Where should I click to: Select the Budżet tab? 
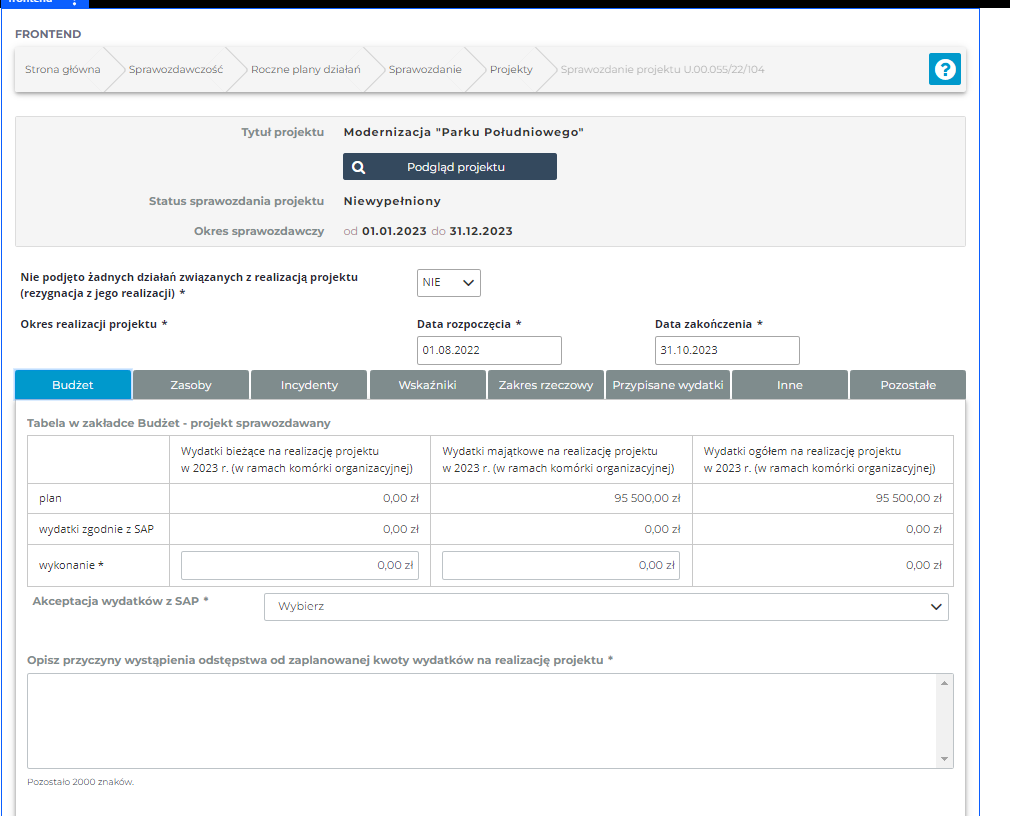(x=73, y=385)
